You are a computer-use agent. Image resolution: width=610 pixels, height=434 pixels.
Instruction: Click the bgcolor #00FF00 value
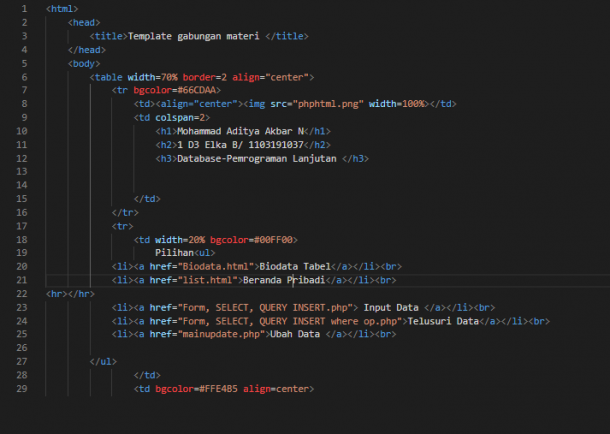tap(273, 240)
